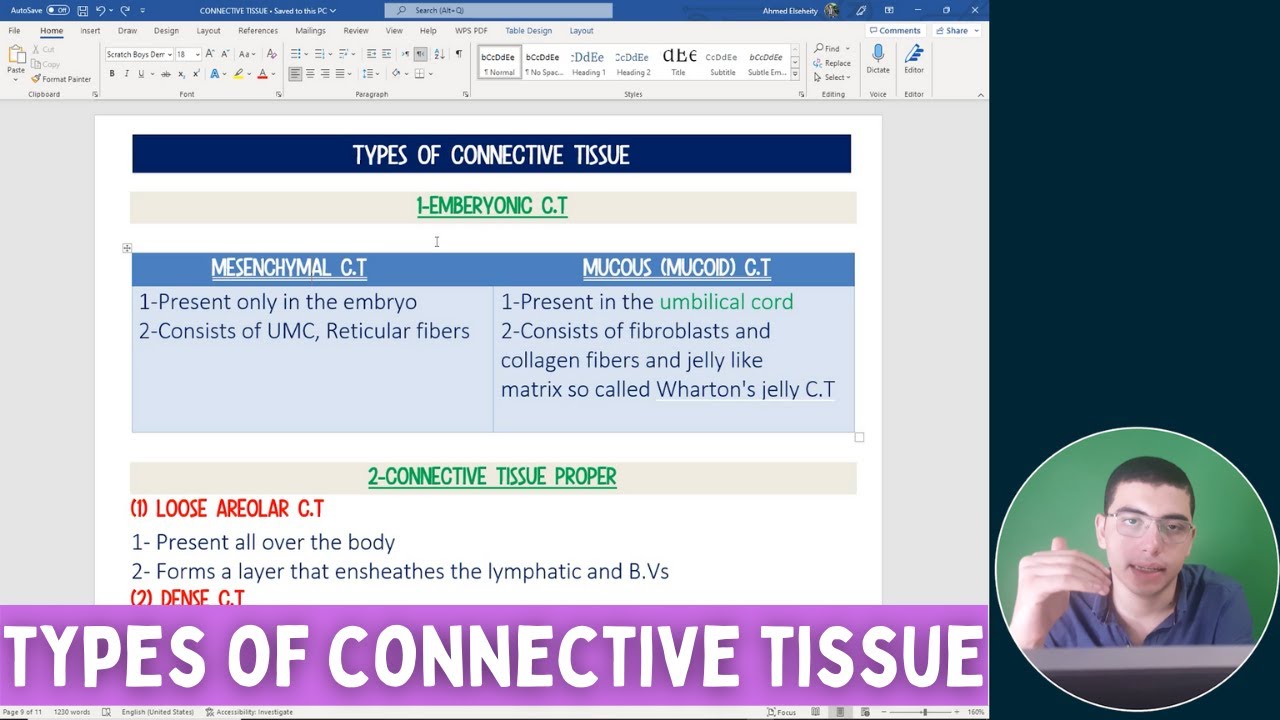The image size is (1280, 720).
Task: Click the Undo arrow icon
Action: pyautogui.click(x=100, y=10)
